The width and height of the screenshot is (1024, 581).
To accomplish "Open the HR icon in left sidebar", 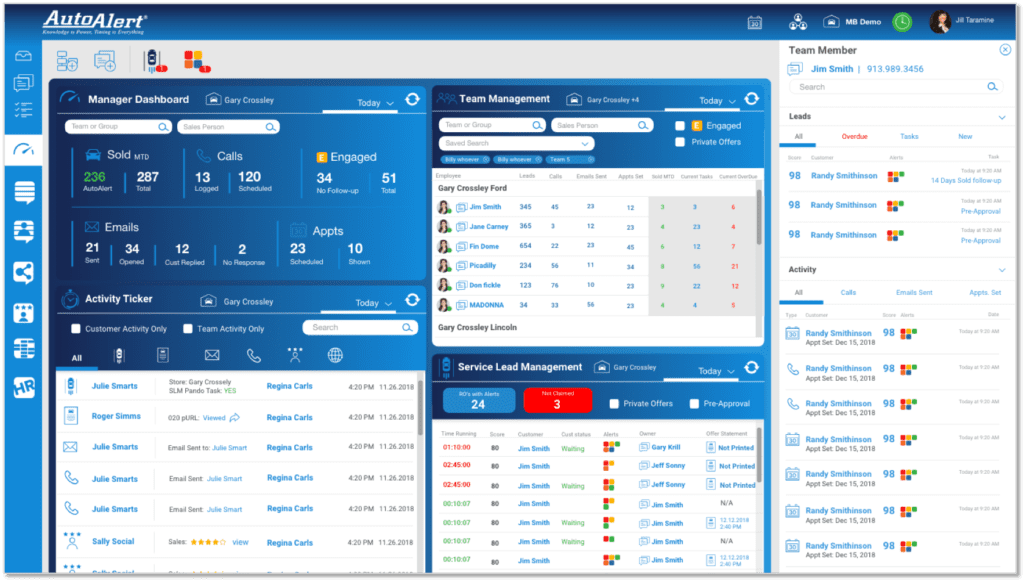I will (24, 388).
